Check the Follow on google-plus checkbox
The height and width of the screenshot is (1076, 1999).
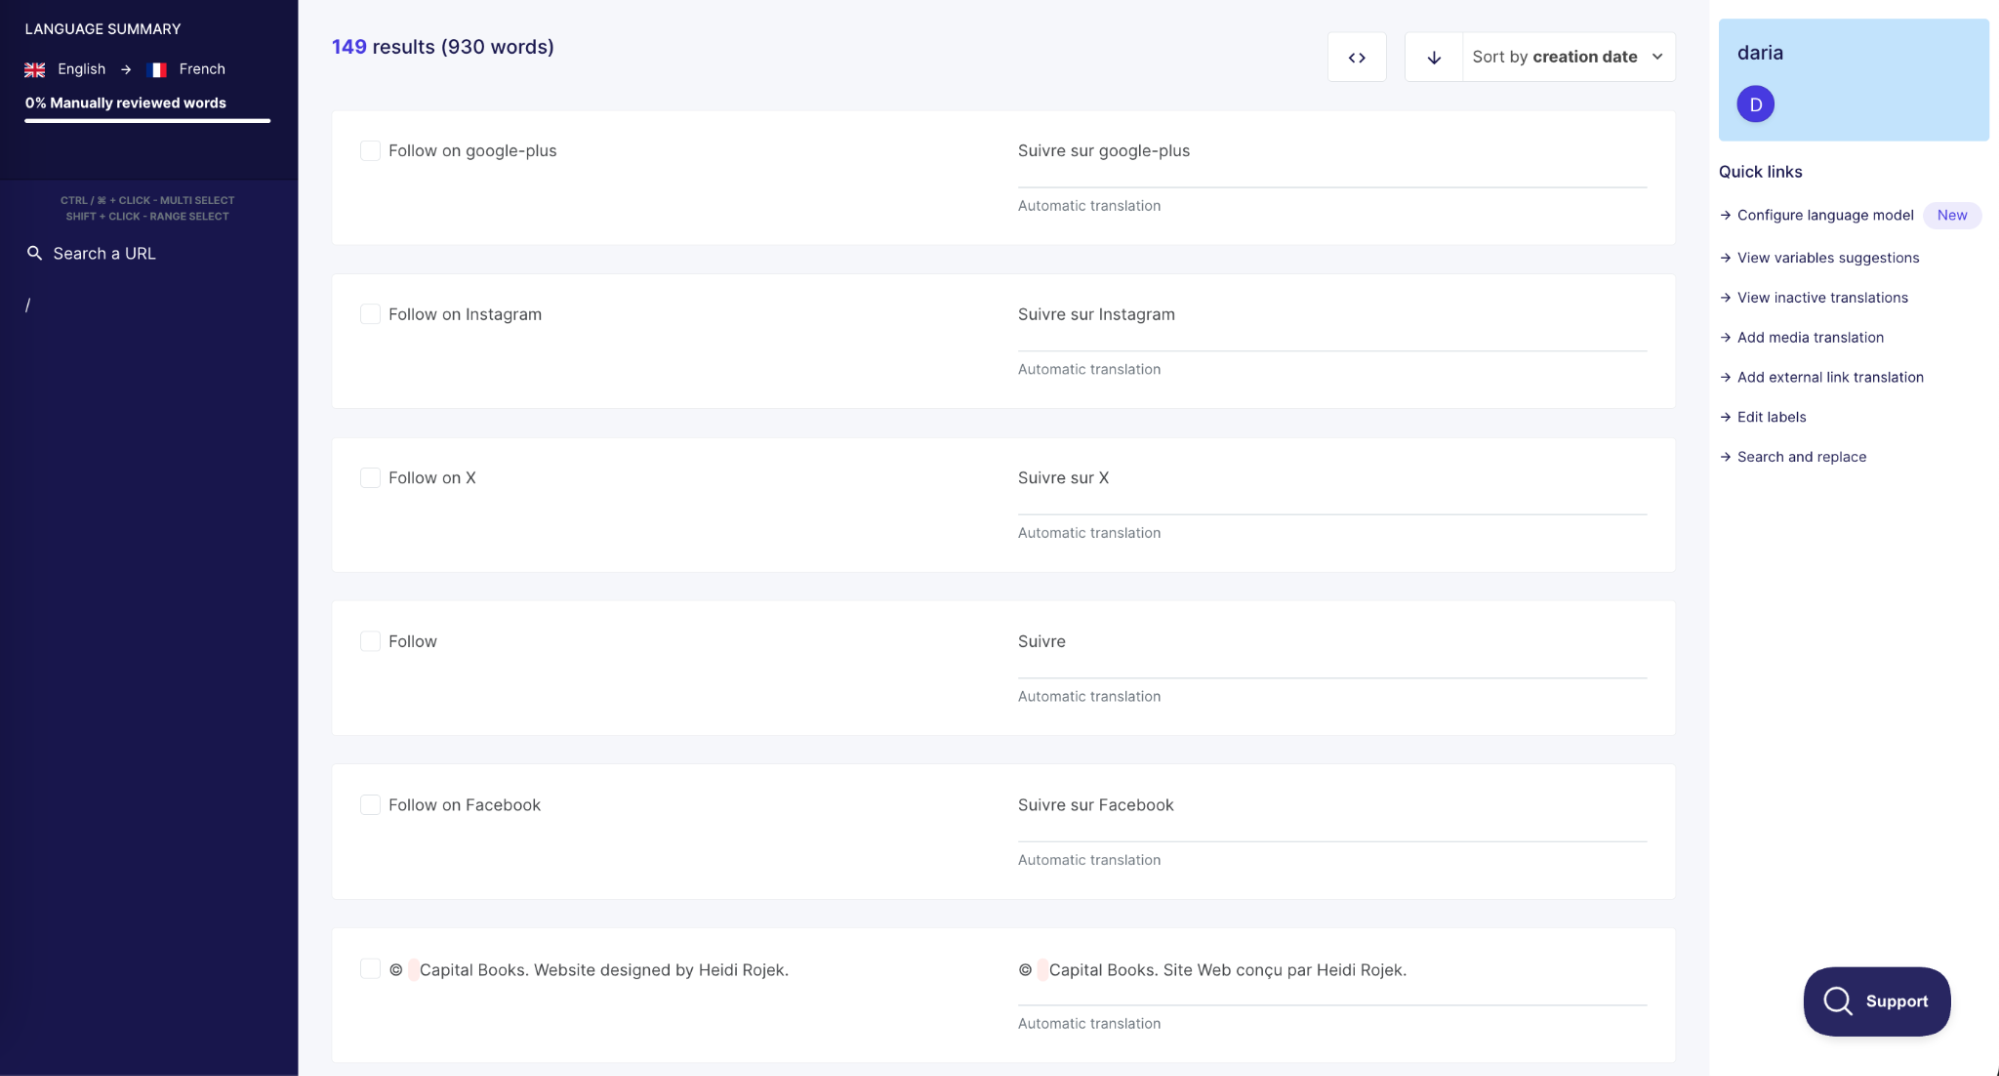[370, 151]
